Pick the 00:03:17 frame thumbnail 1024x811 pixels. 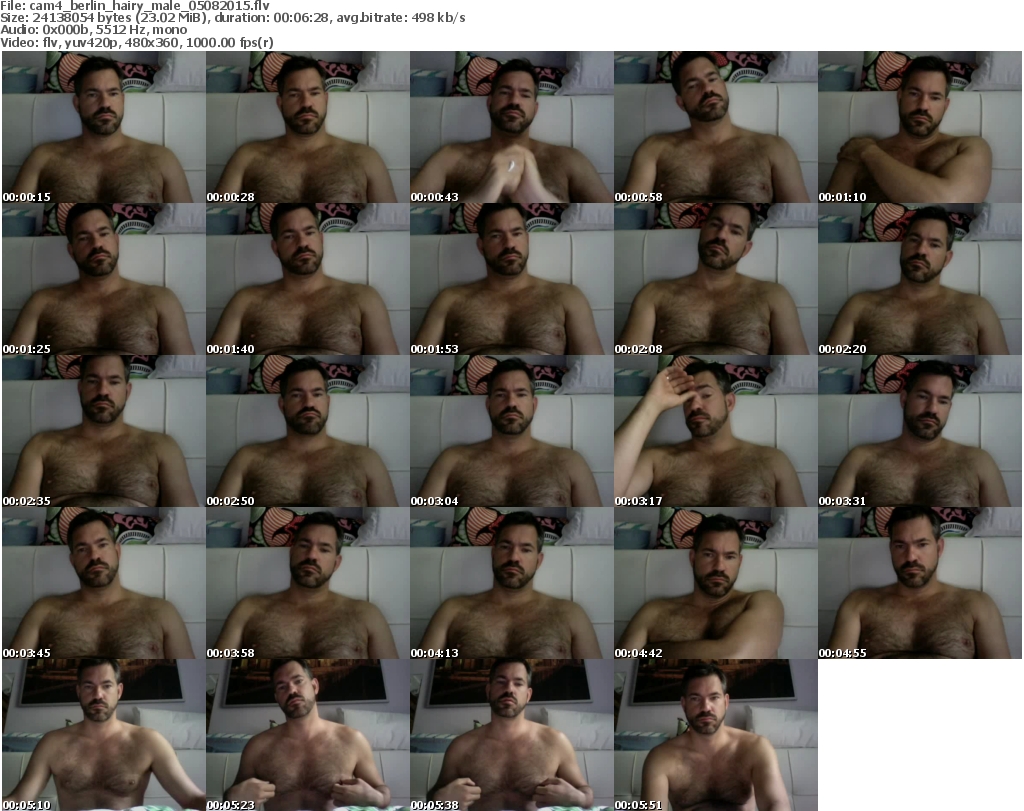(715, 431)
